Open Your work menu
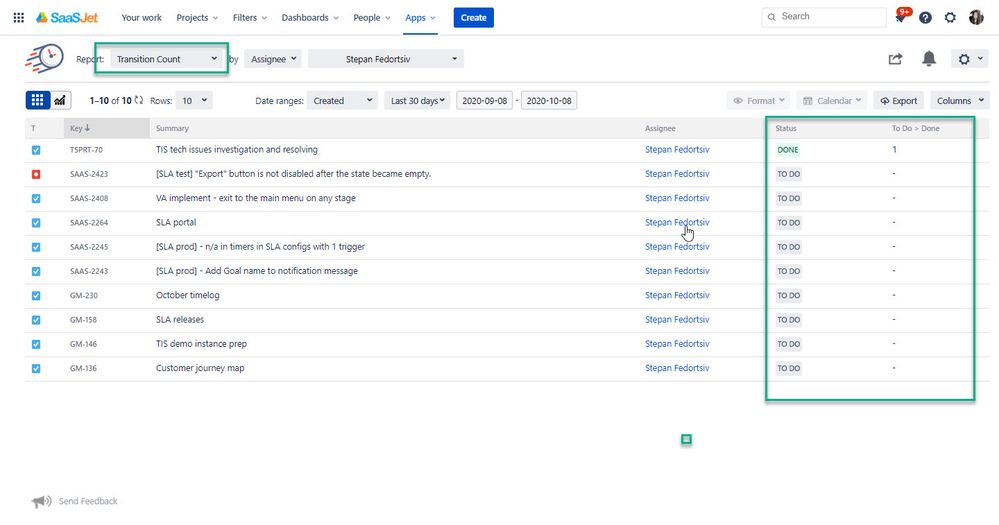The image size is (999, 525). tap(141, 17)
